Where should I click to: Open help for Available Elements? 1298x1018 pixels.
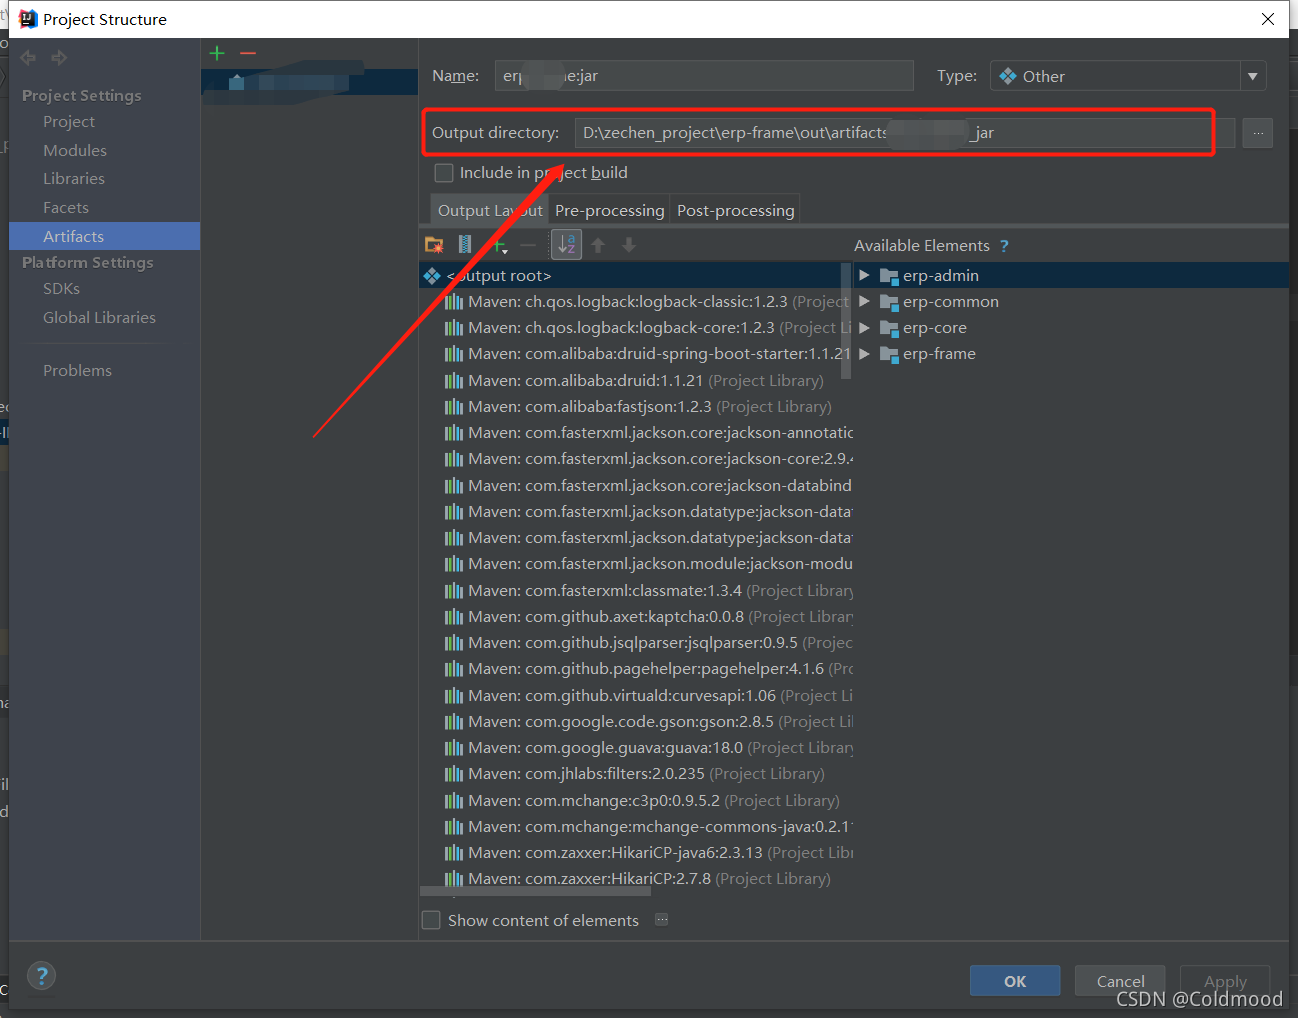[x=1004, y=246]
